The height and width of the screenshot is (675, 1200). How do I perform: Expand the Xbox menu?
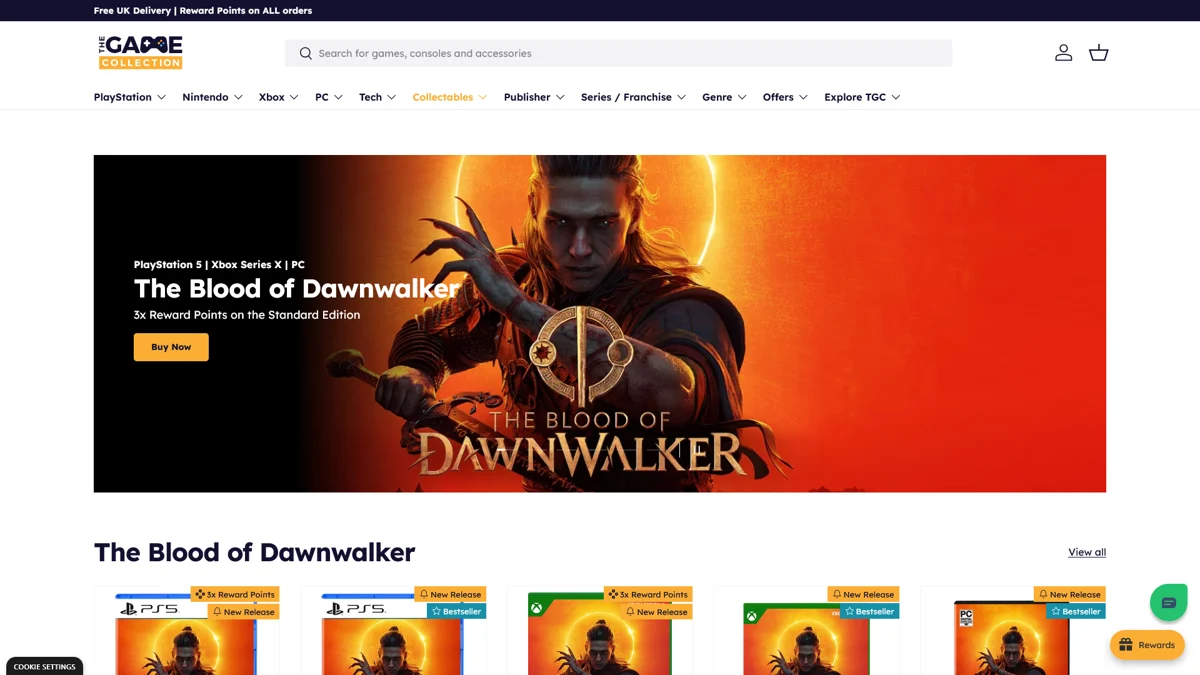[278, 97]
